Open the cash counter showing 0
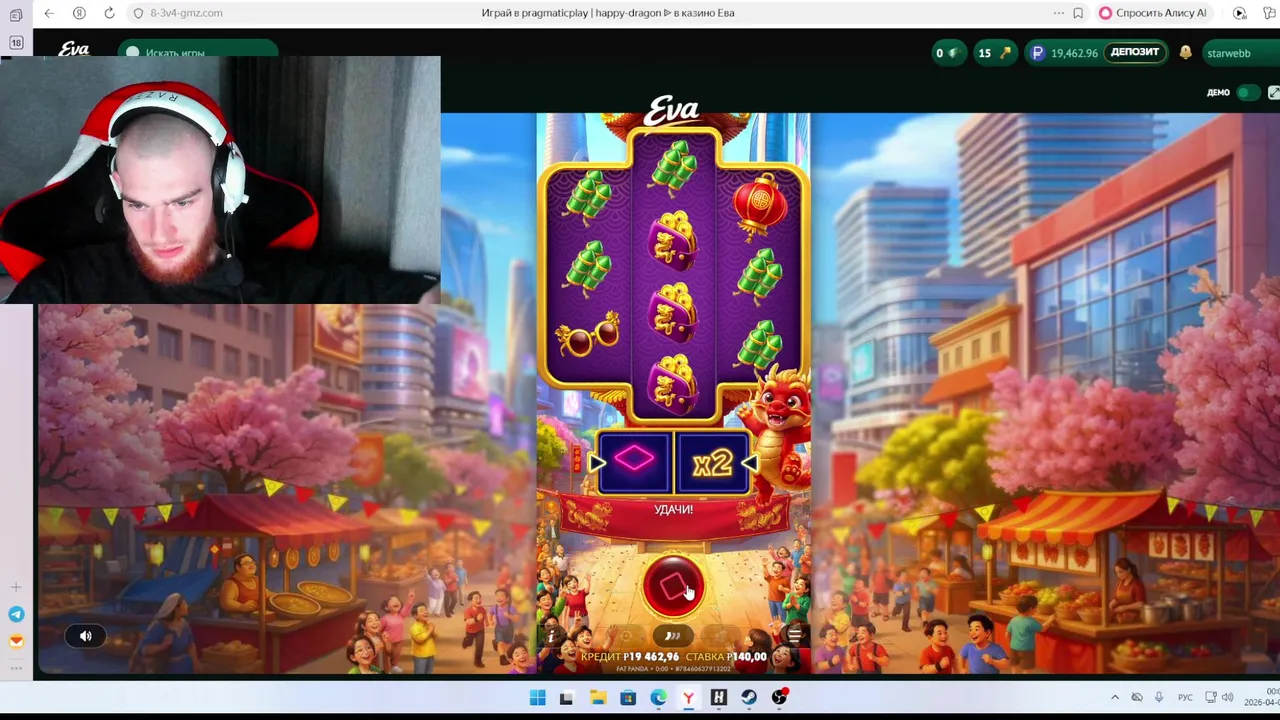The width and height of the screenshot is (1280, 720). click(x=947, y=53)
